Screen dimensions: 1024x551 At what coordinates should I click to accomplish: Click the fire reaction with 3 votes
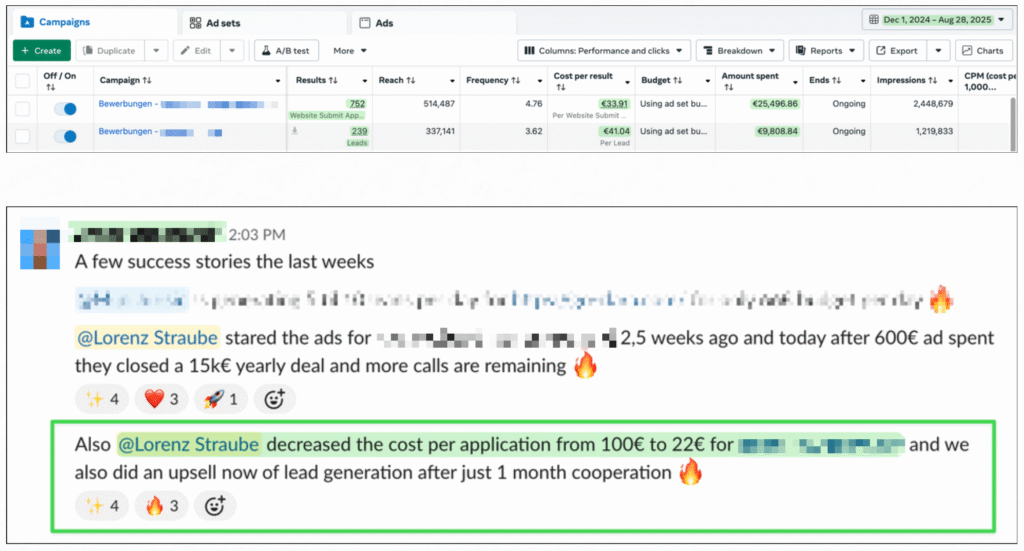164,506
